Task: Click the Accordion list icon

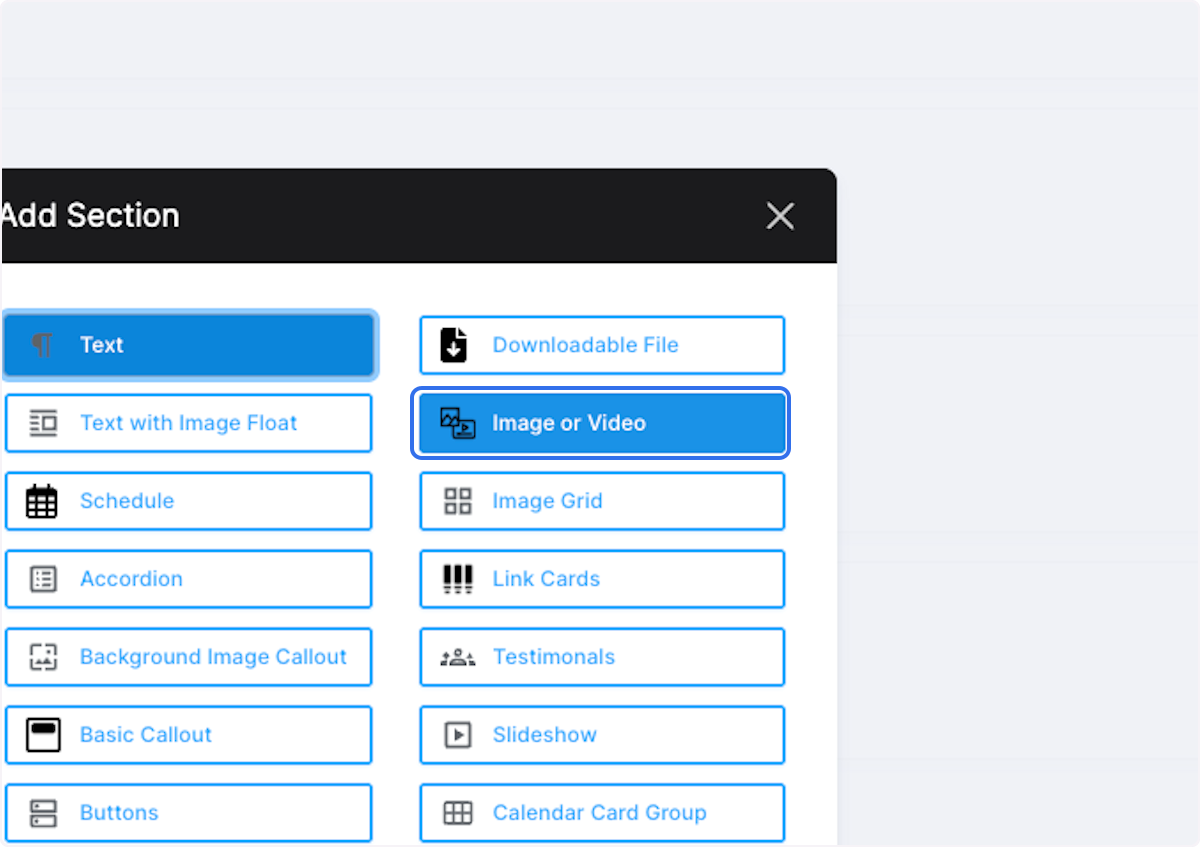Action: [43, 579]
